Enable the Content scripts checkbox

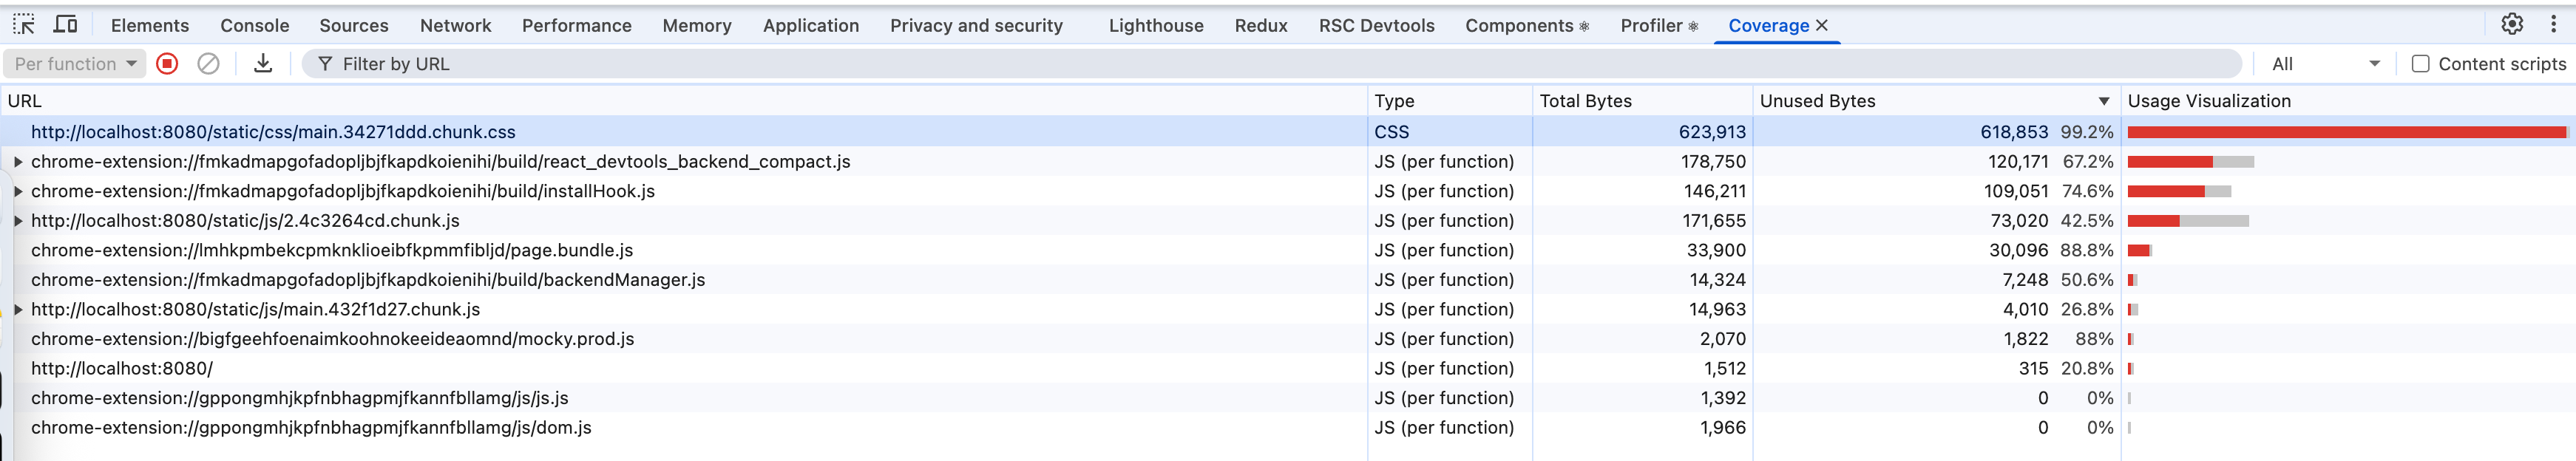pyautogui.click(x=2420, y=64)
